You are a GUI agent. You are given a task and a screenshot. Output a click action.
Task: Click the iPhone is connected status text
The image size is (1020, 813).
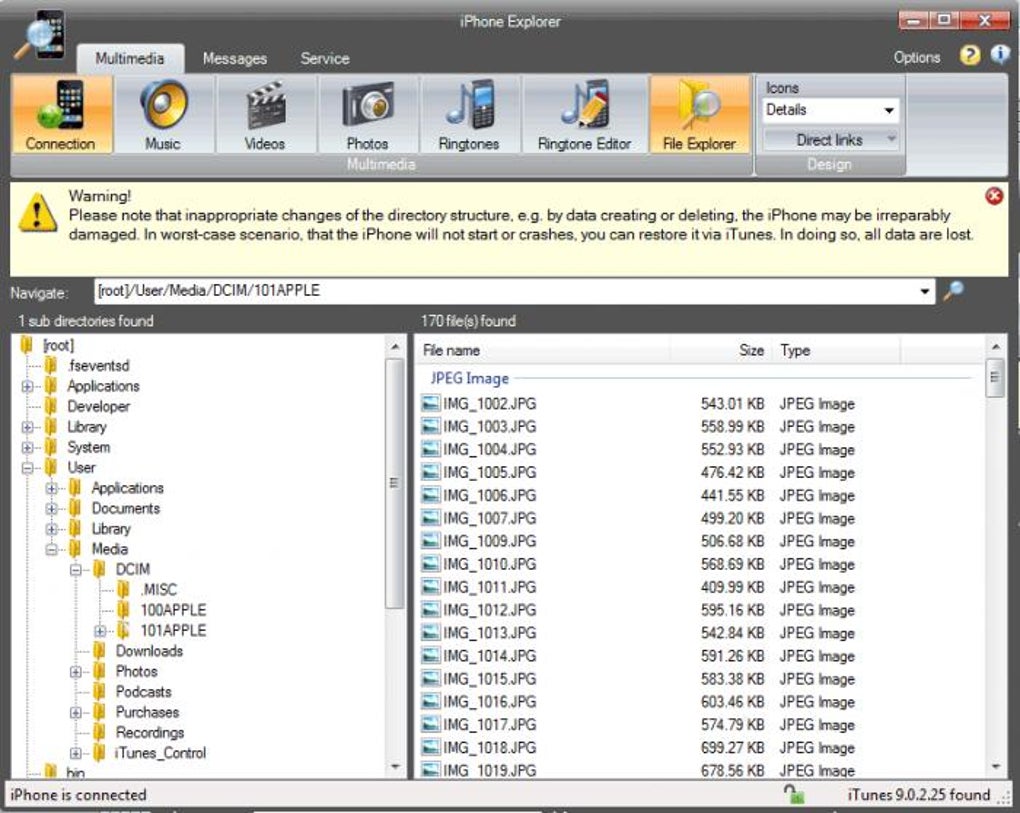click(x=78, y=794)
